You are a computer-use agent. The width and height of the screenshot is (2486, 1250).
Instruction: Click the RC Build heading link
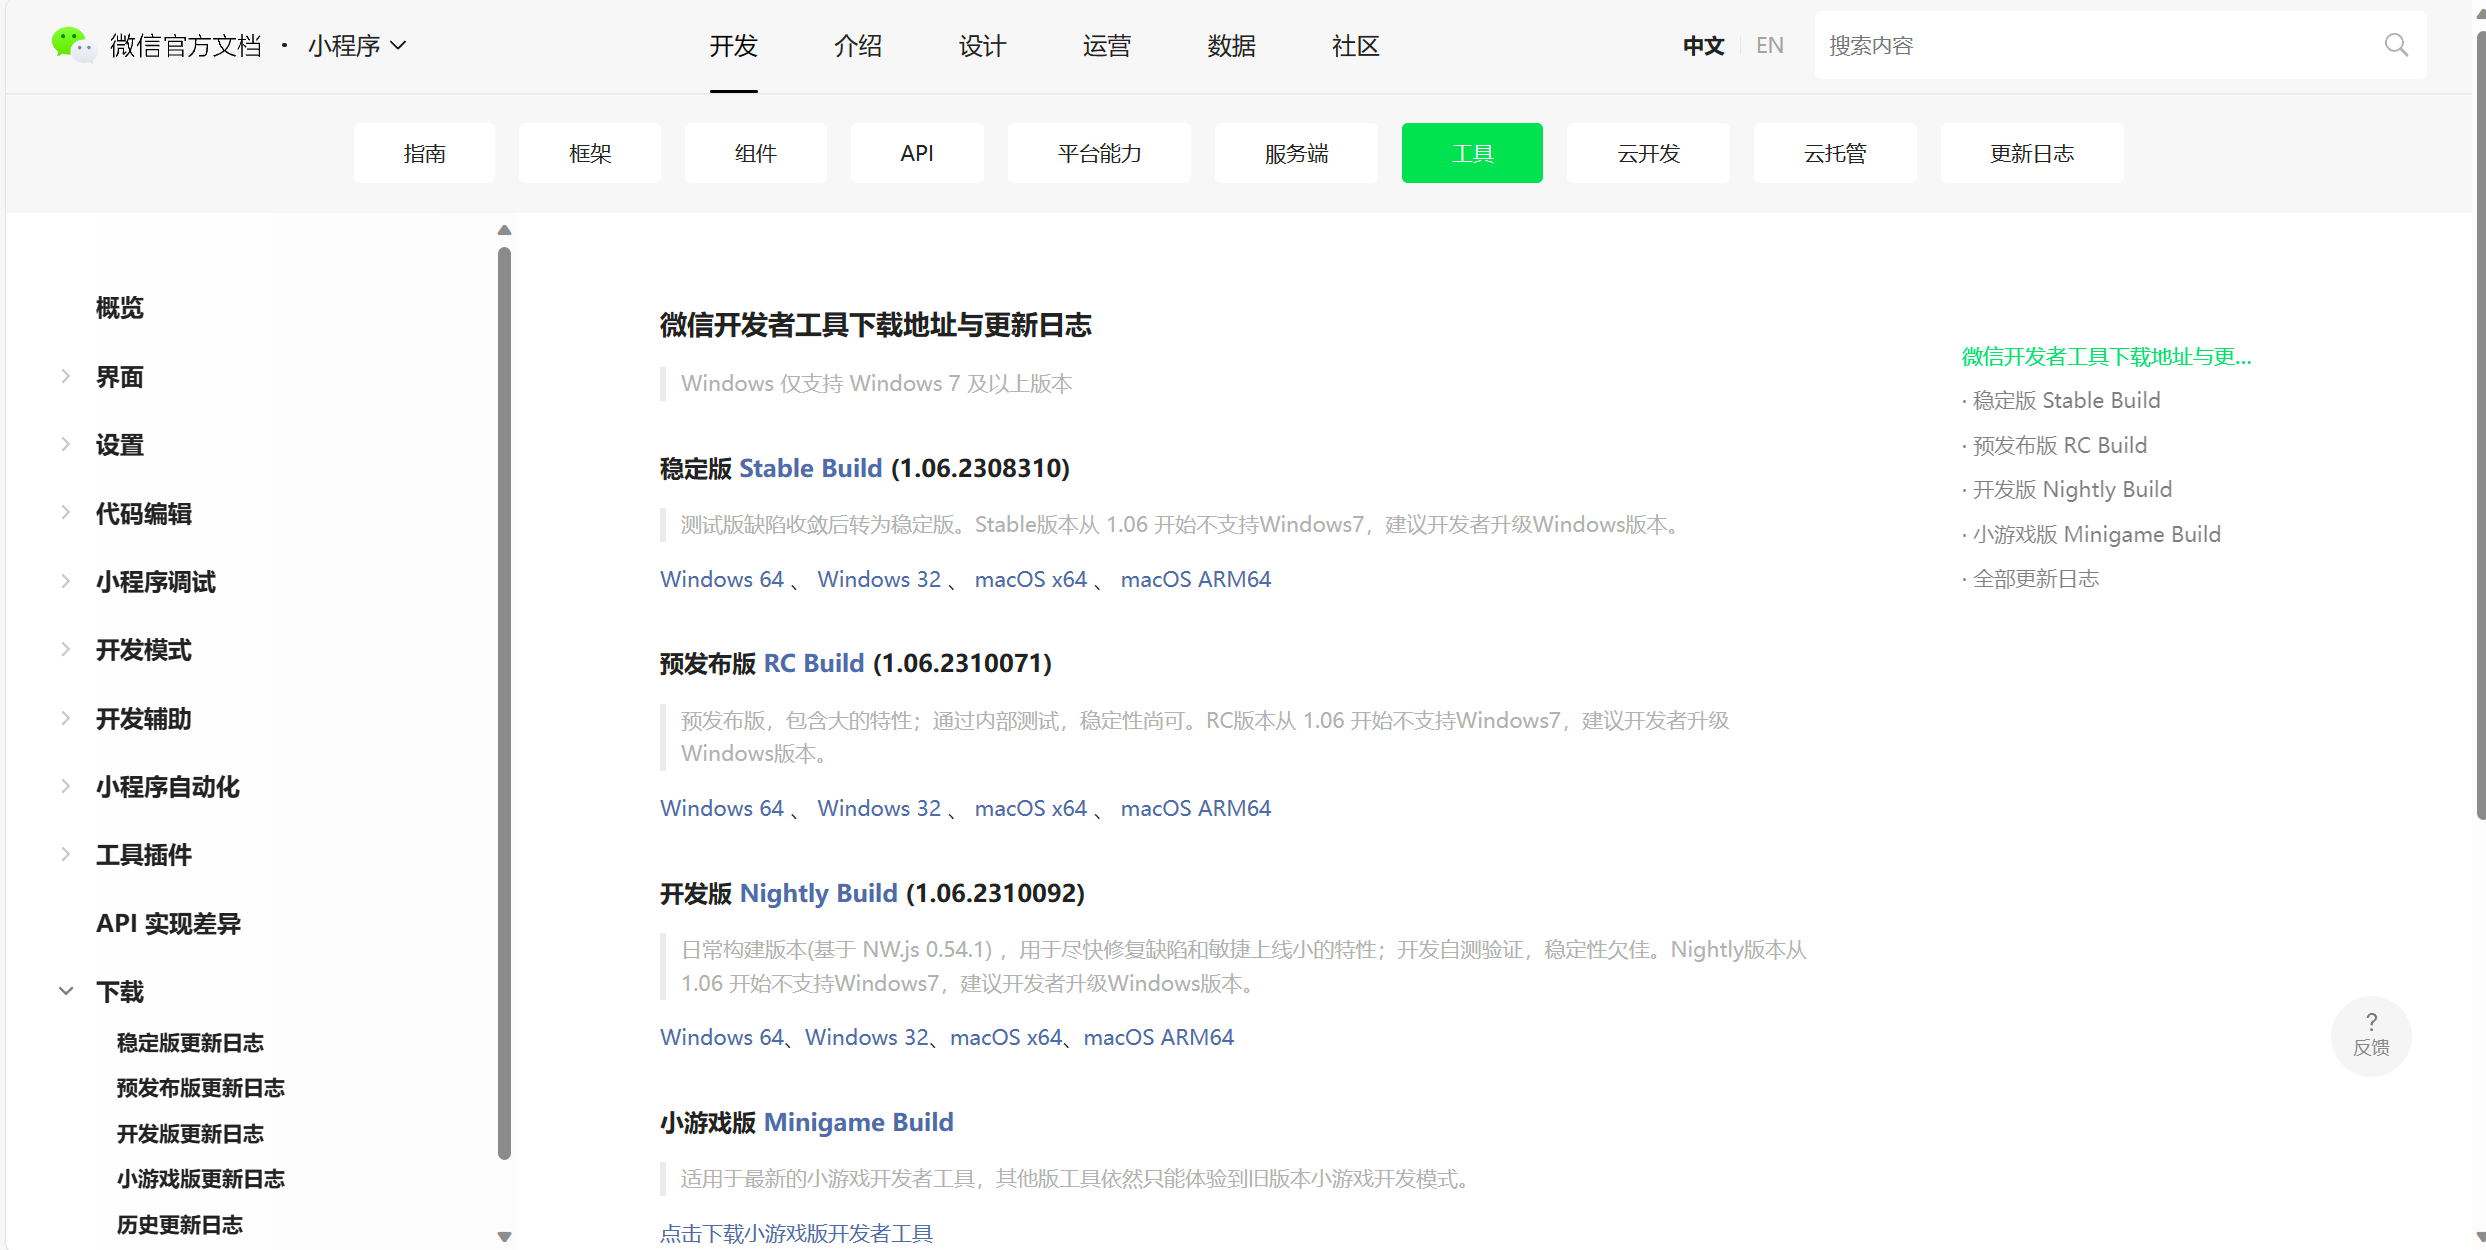tap(813, 663)
